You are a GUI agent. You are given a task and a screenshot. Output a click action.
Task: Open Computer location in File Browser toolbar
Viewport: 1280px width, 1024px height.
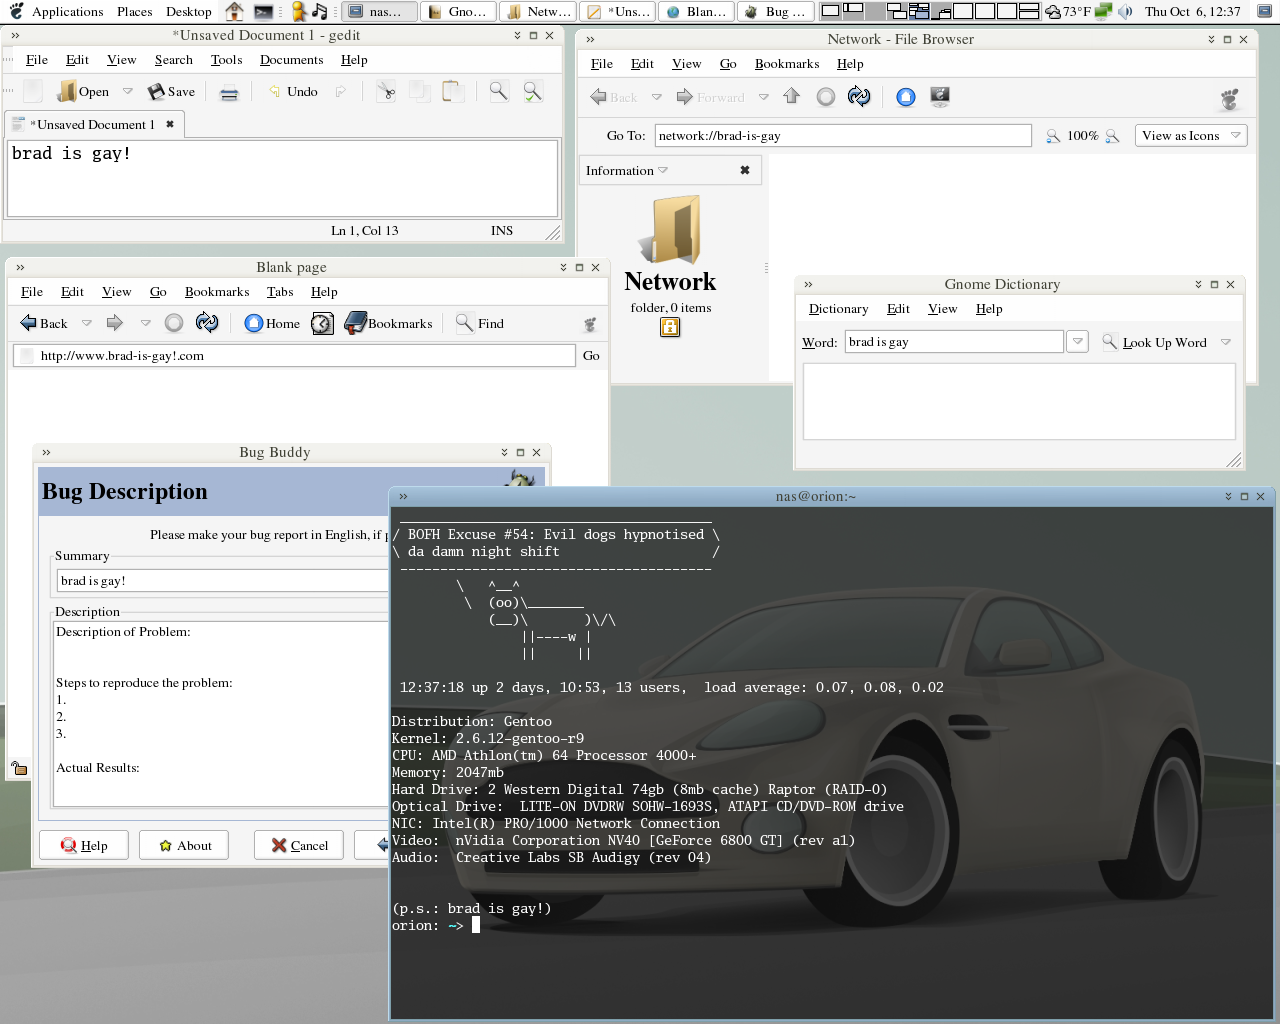(x=940, y=96)
